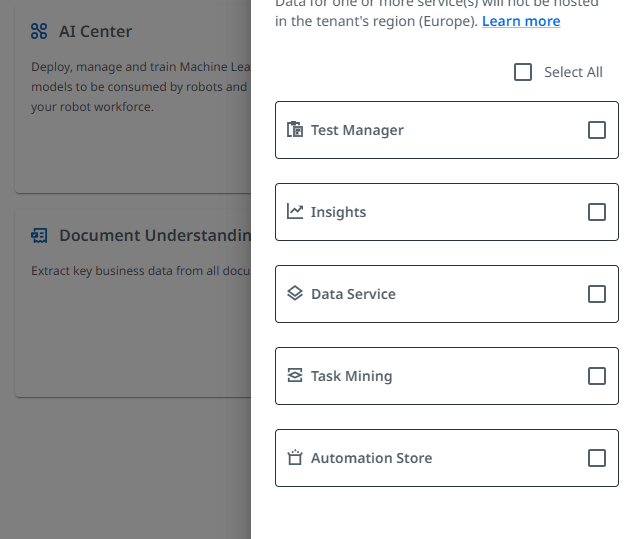The image size is (637, 539).
Task: Click the Task Mining icon
Action: pyautogui.click(x=295, y=376)
